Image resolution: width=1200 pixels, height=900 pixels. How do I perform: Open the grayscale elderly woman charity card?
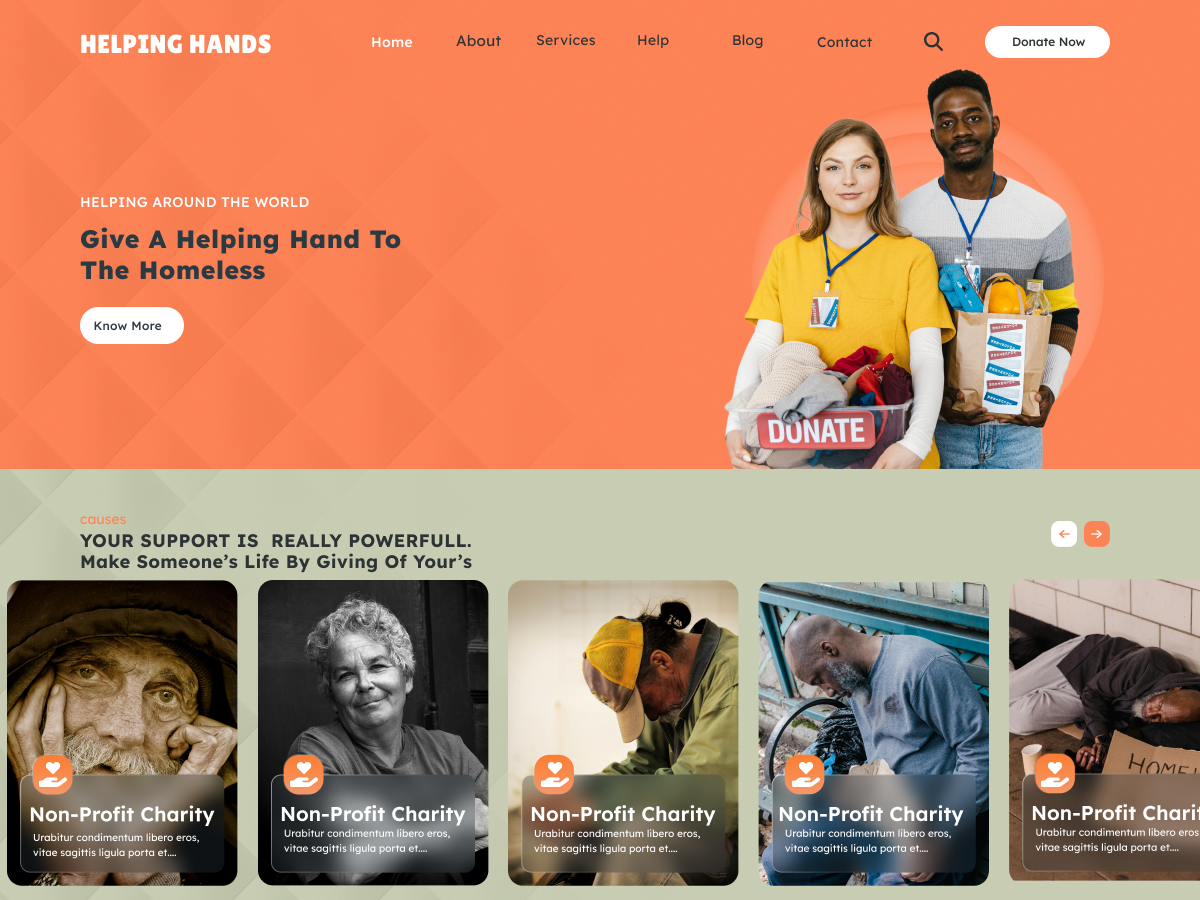(x=373, y=733)
